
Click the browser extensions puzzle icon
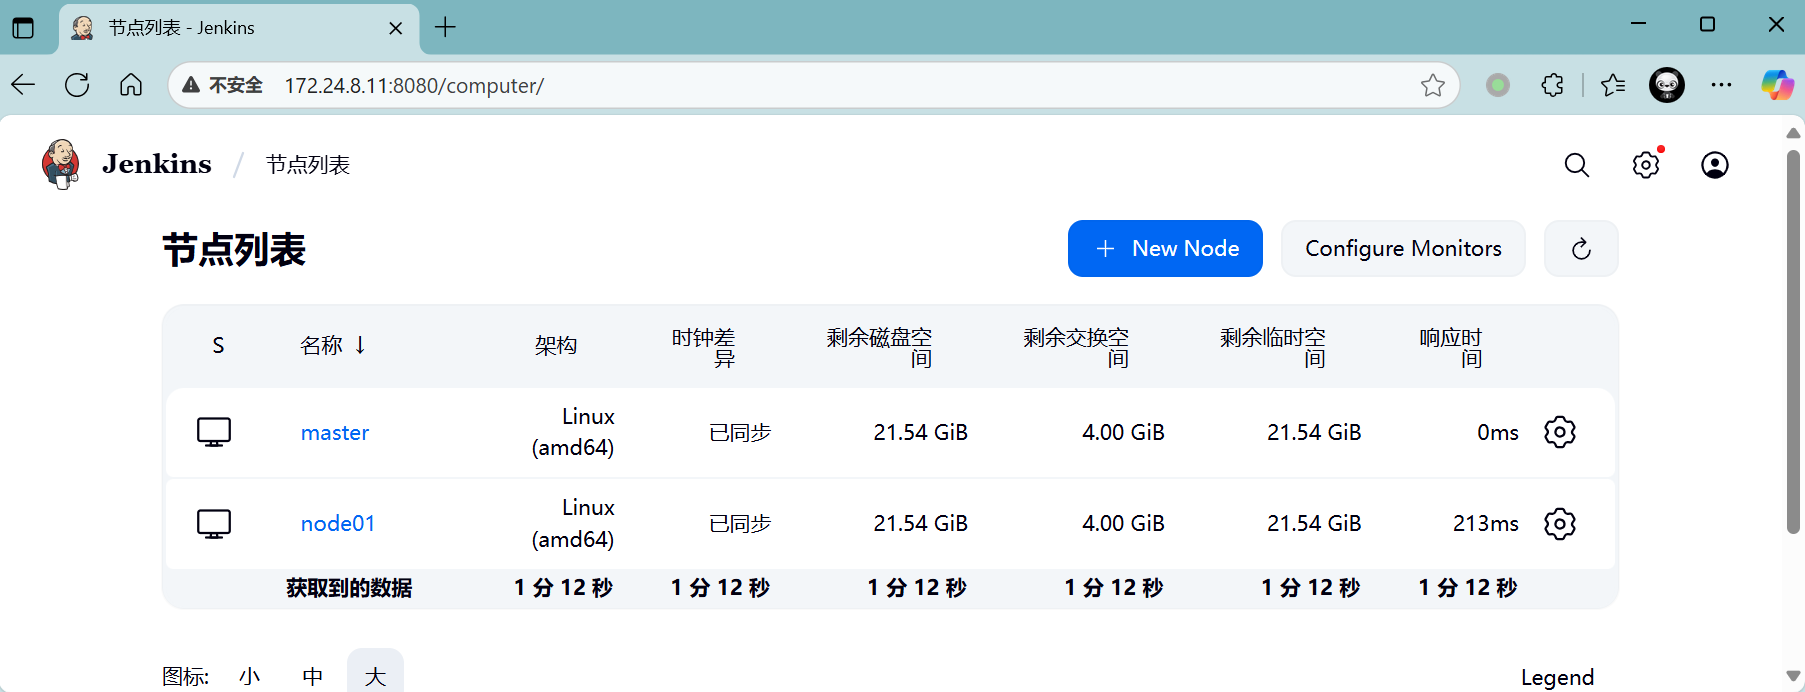click(x=1552, y=86)
